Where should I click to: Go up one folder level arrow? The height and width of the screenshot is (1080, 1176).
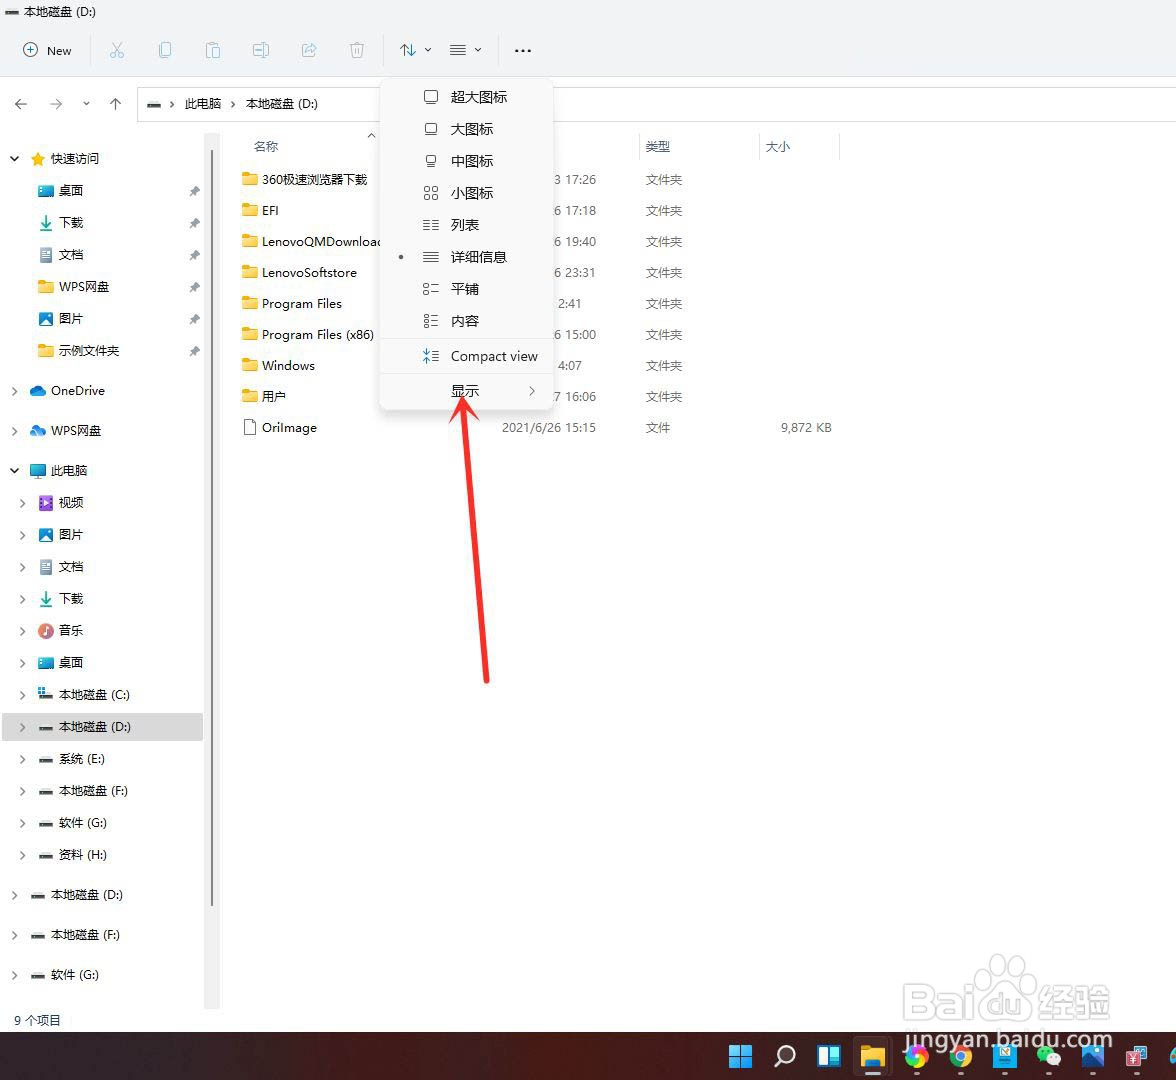click(x=116, y=104)
